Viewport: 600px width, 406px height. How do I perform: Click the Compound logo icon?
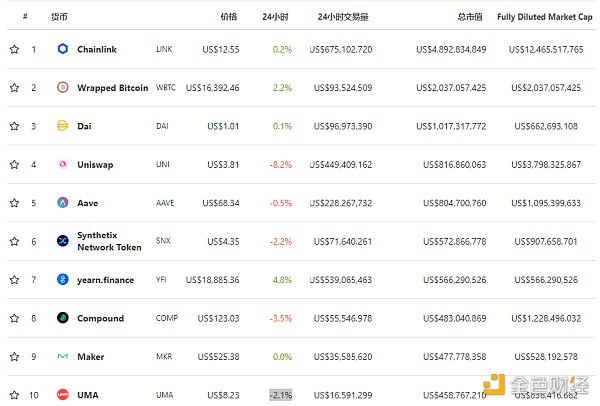(62, 318)
